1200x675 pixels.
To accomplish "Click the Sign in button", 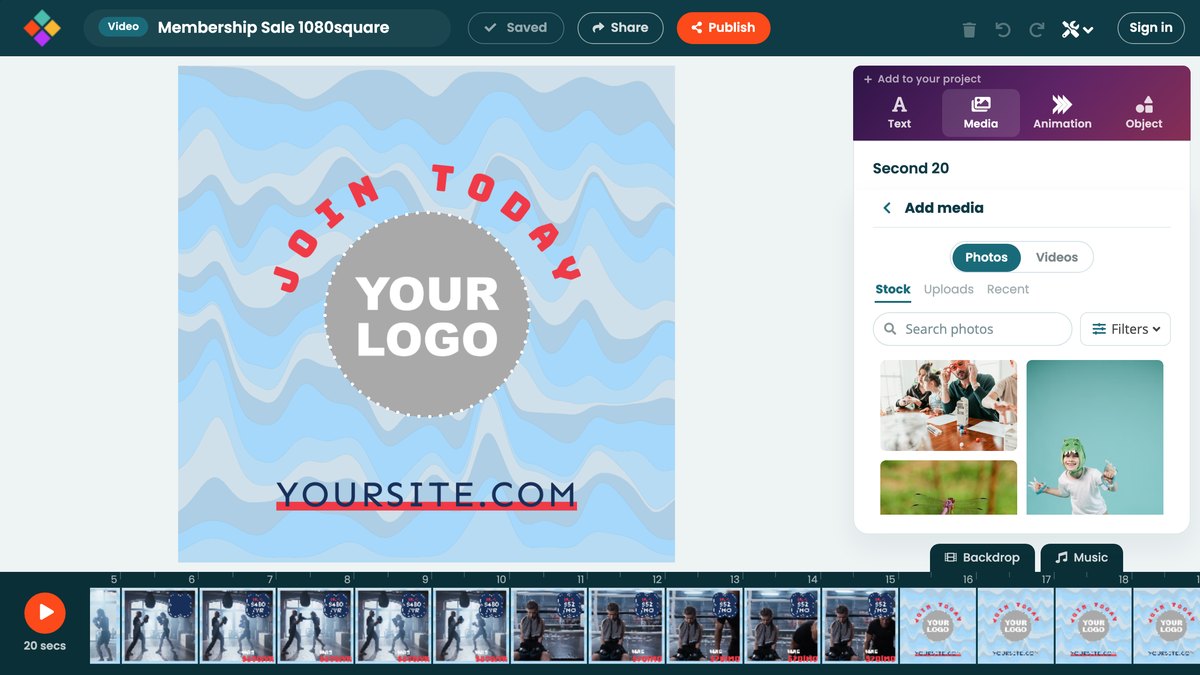I will click(x=1151, y=28).
